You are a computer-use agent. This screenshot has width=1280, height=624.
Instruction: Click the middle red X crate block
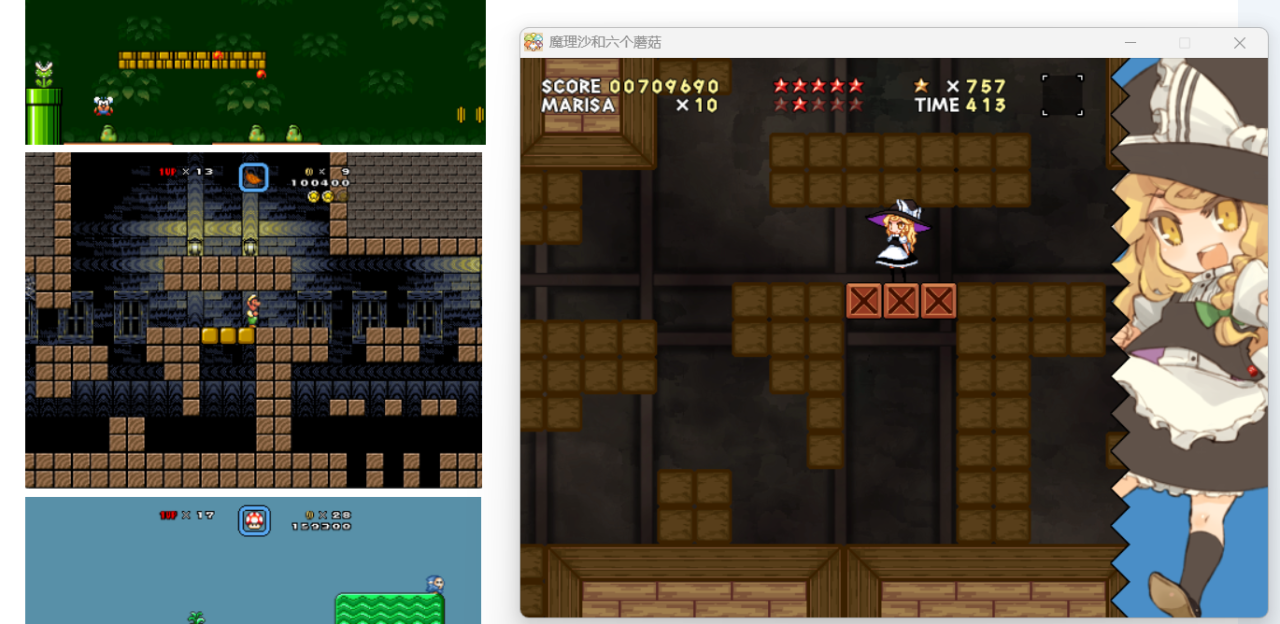(901, 301)
